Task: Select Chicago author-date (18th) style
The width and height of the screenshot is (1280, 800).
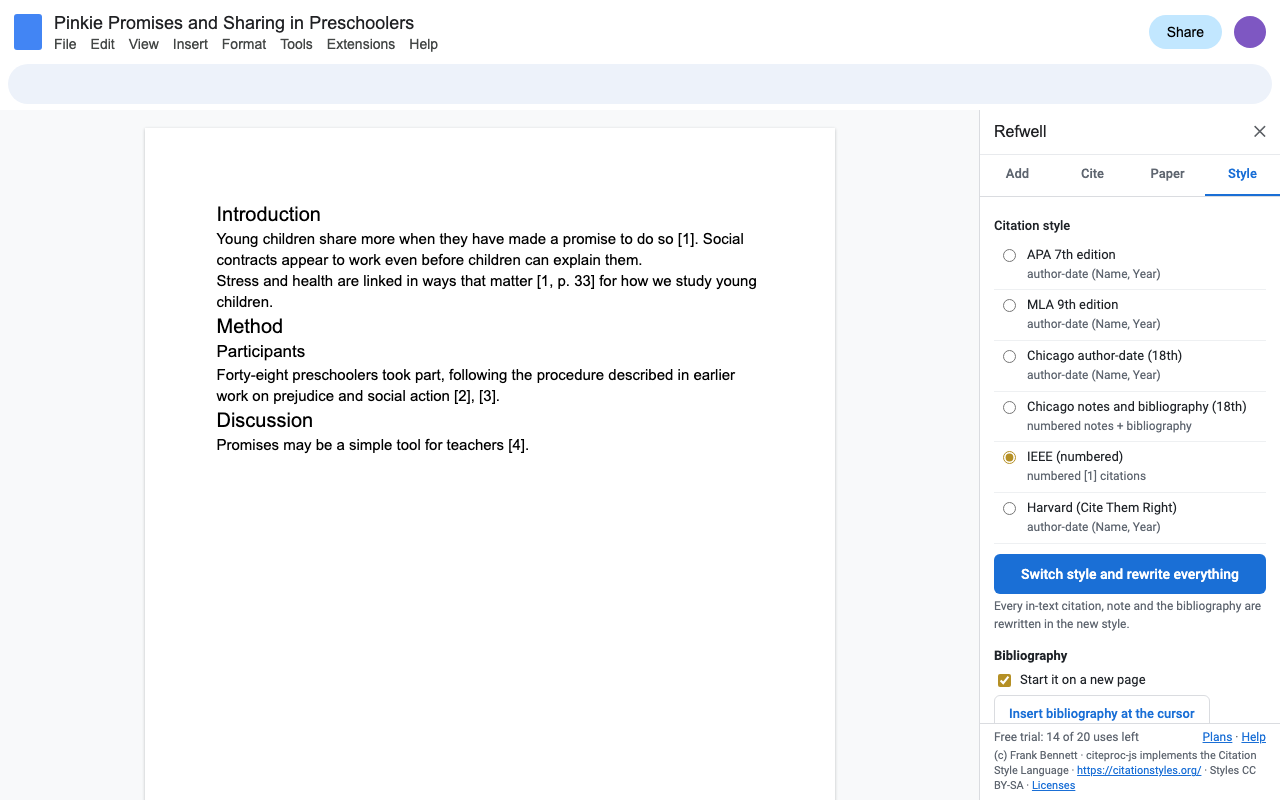Action: pos(1009,356)
